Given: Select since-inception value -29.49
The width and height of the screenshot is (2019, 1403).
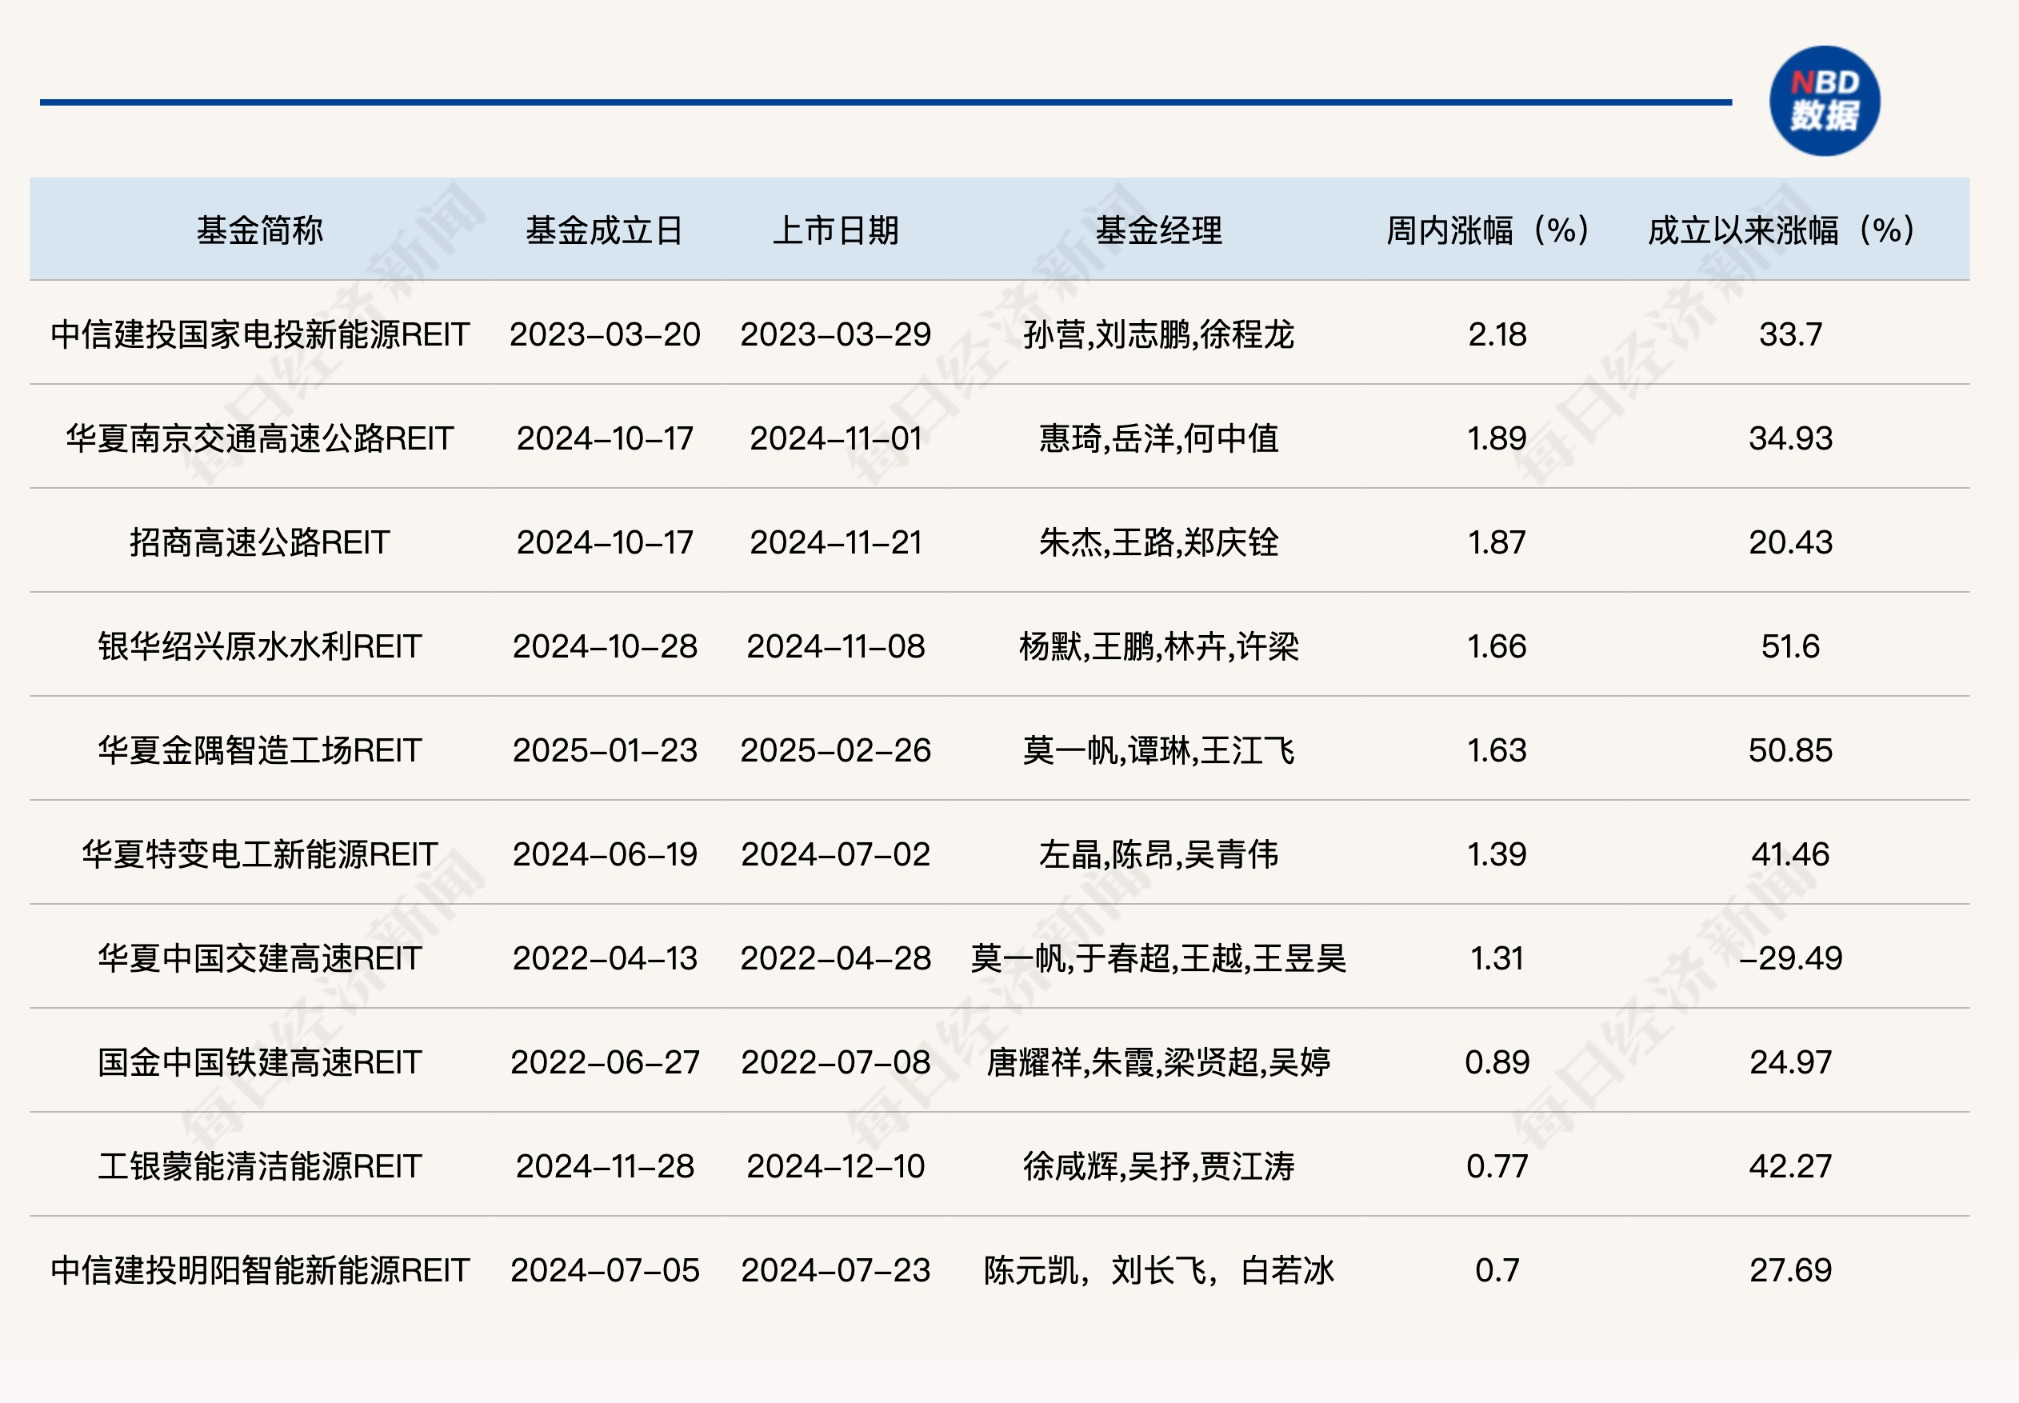Looking at the screenshot, I should (x=1791, y=958).
